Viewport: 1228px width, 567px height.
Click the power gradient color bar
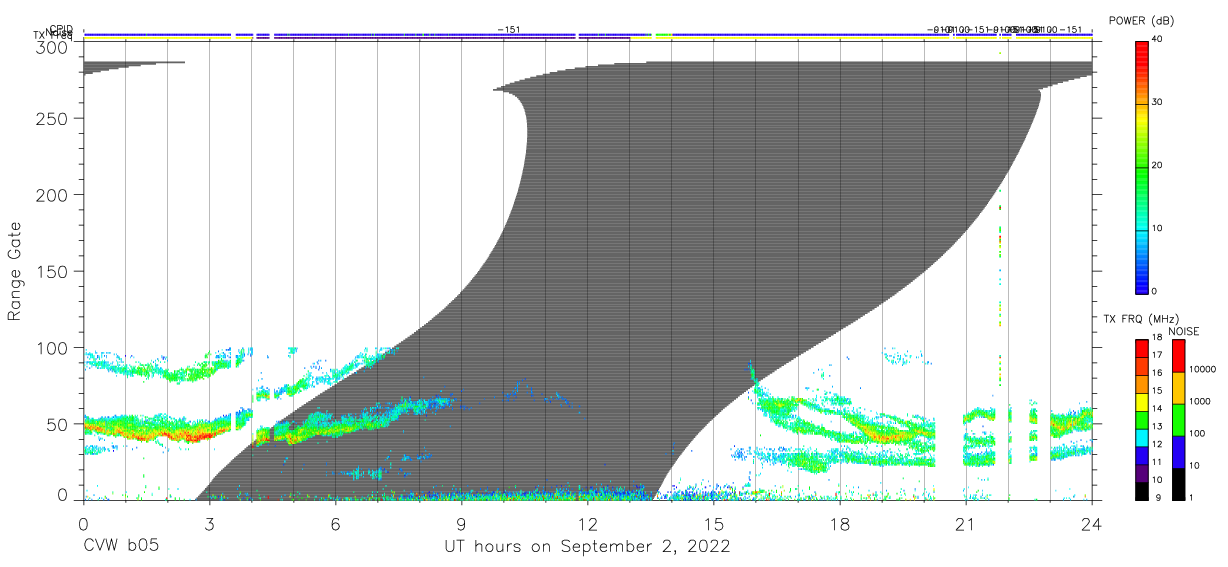click(1141, 167)
